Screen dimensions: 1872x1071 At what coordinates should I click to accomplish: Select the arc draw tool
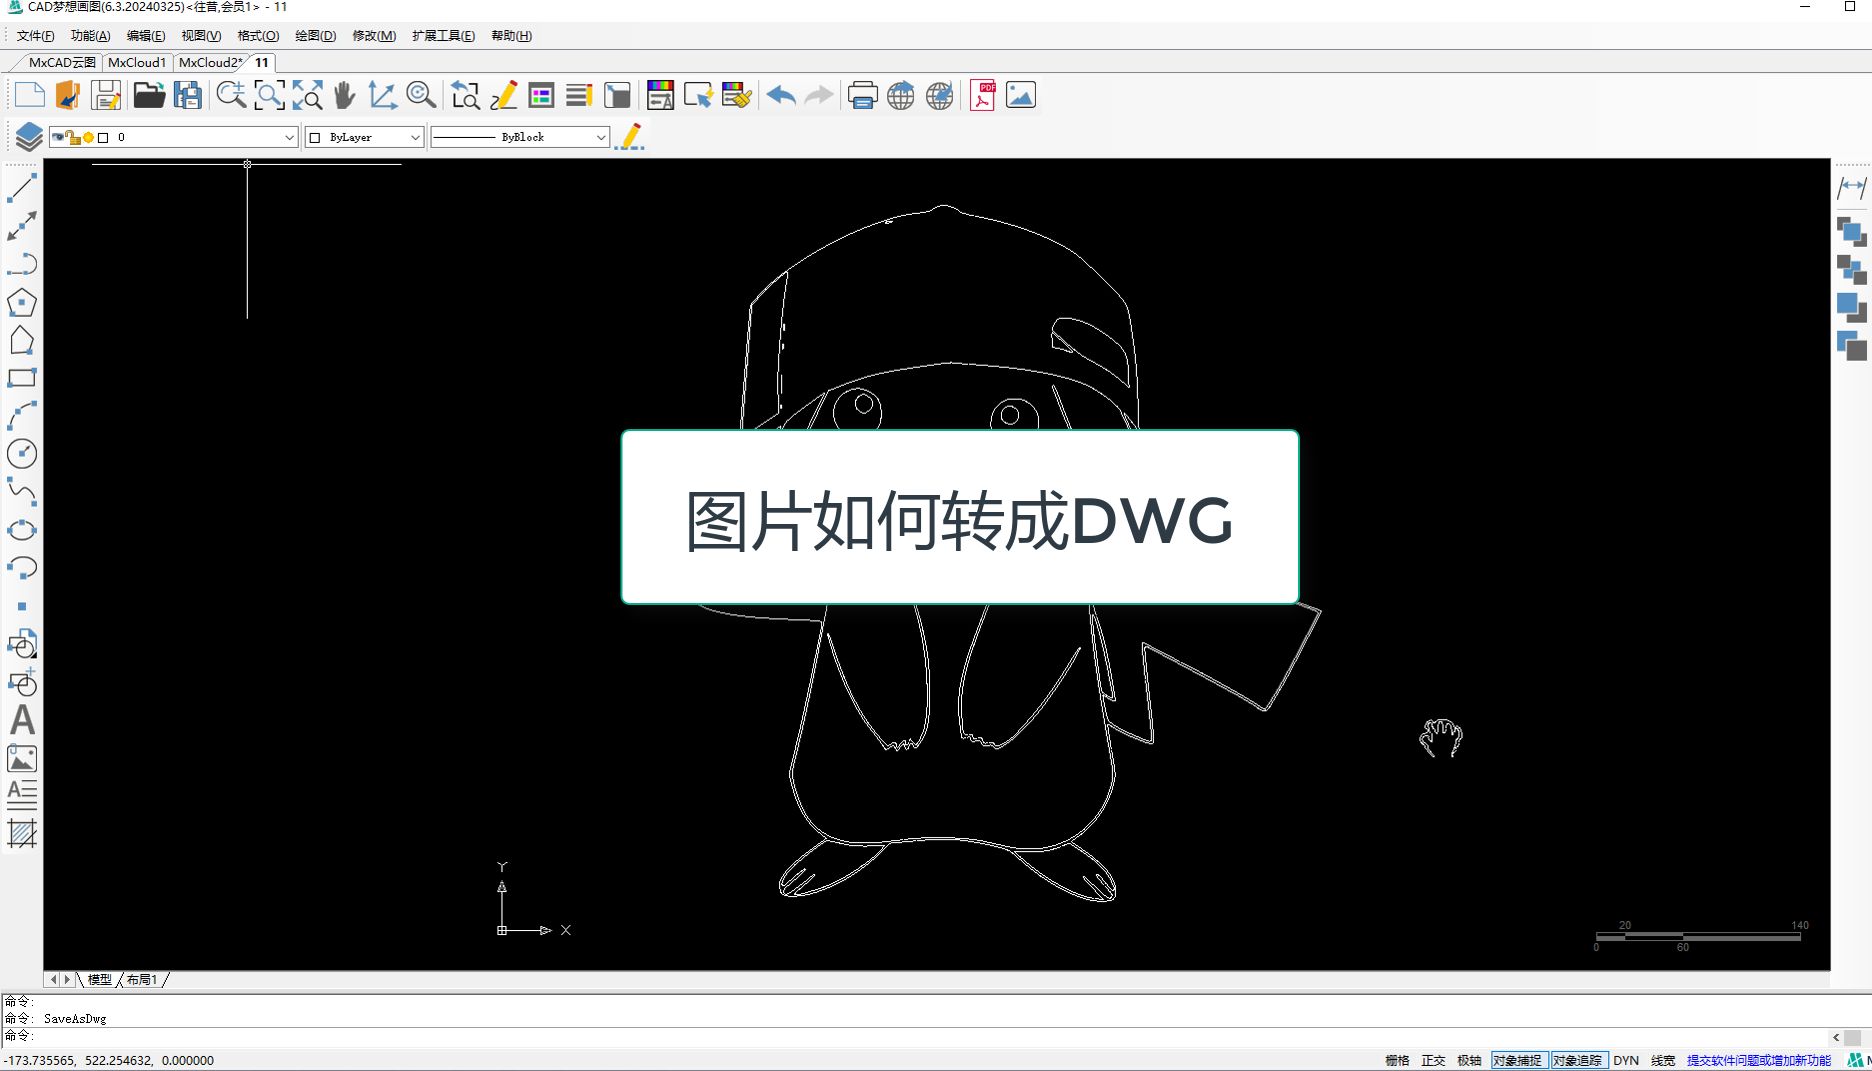pos(22,415)
